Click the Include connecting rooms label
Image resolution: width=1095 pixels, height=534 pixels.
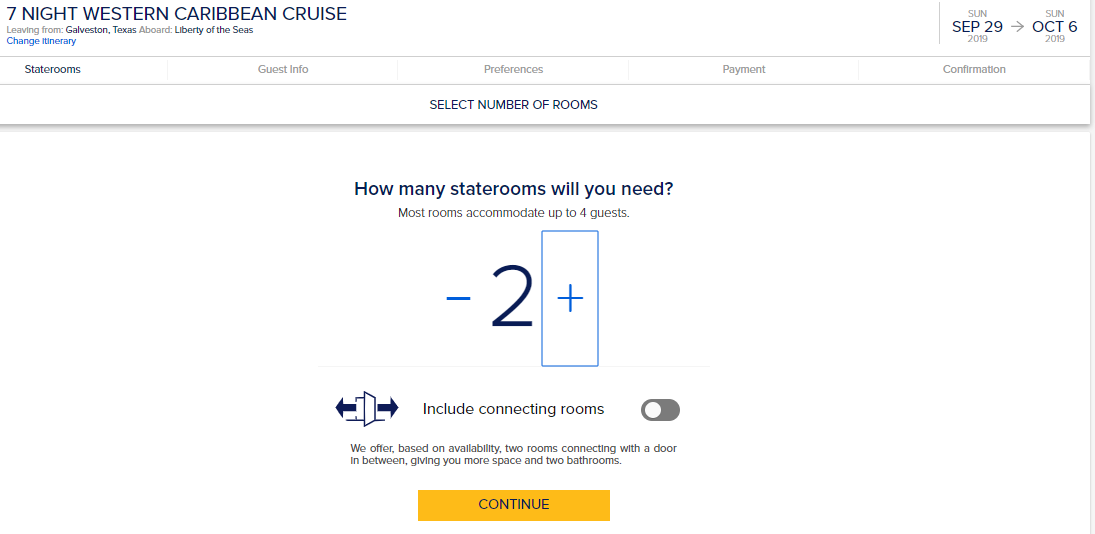tap(513, 409)
